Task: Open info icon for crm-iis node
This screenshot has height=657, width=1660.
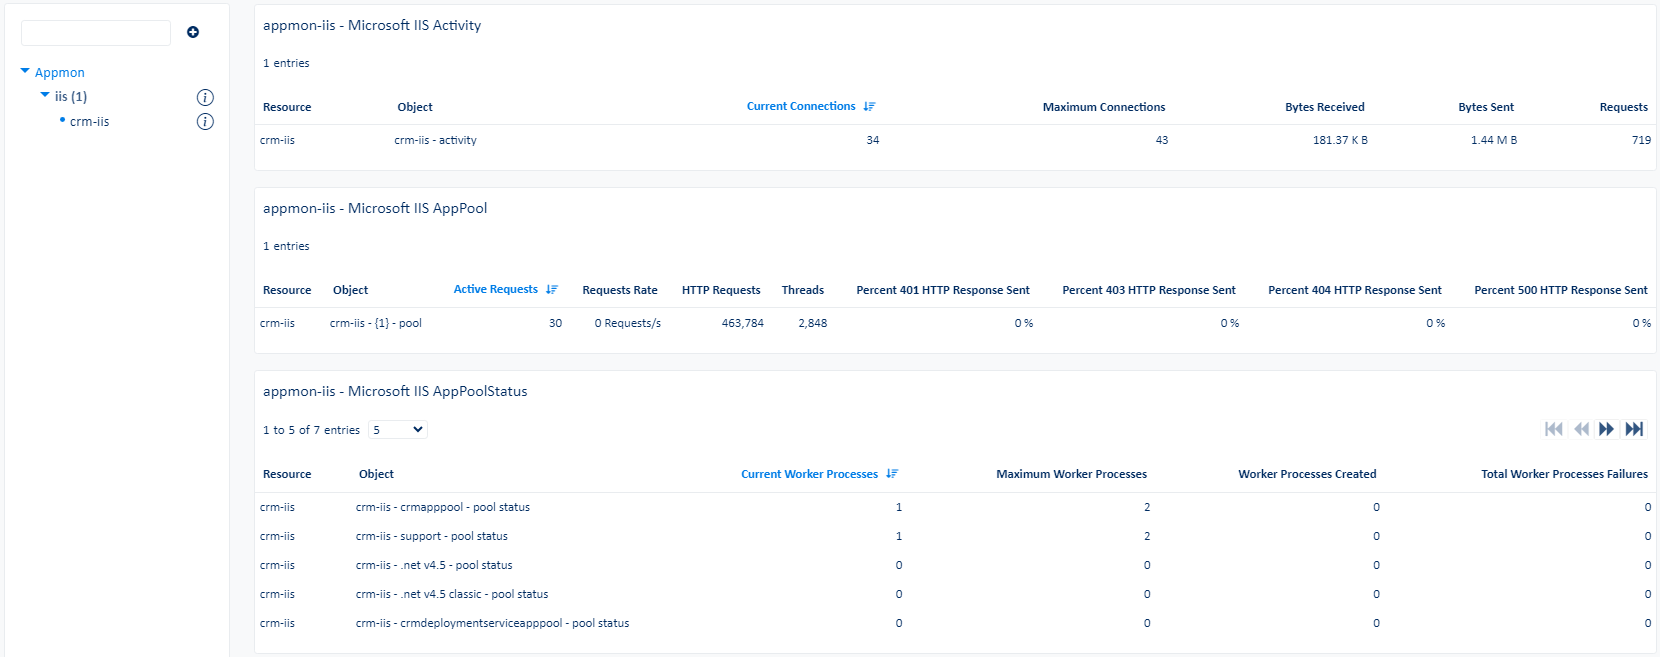Action: pos(205,122)
